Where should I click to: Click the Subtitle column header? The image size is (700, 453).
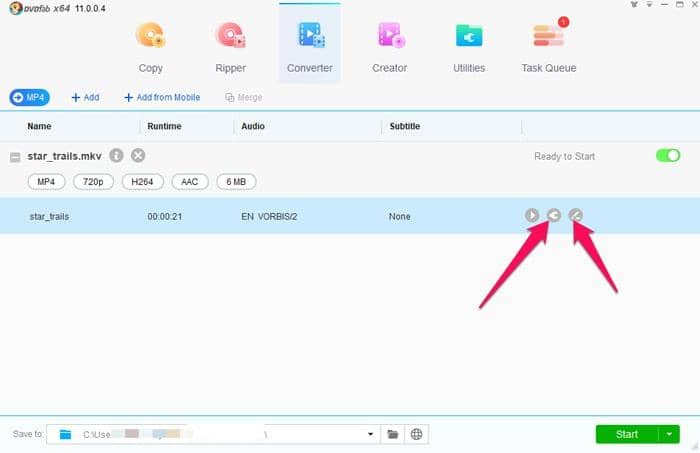coord(404,126)
